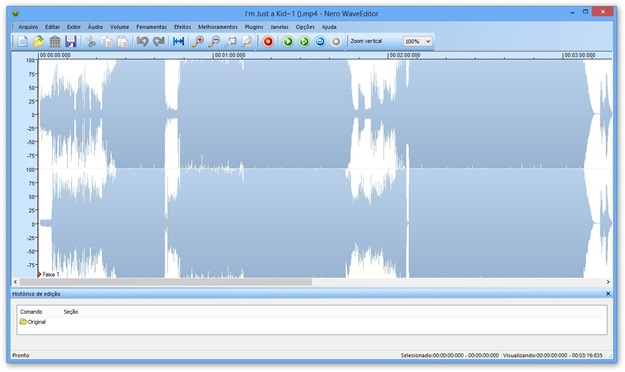Screen dimensions: 625x372
Task: Click the zoom full view magnifier icon
Action: (247, 41)
